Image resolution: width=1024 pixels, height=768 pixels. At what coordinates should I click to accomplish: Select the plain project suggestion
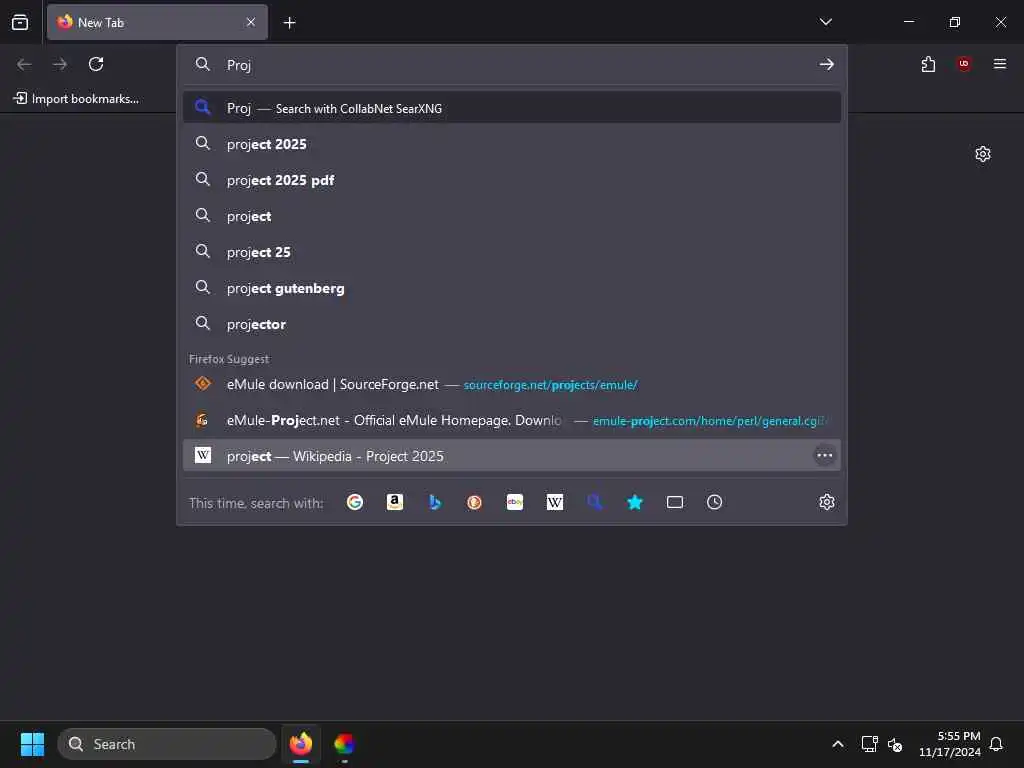pyautogui.click(x=512, y=216)
